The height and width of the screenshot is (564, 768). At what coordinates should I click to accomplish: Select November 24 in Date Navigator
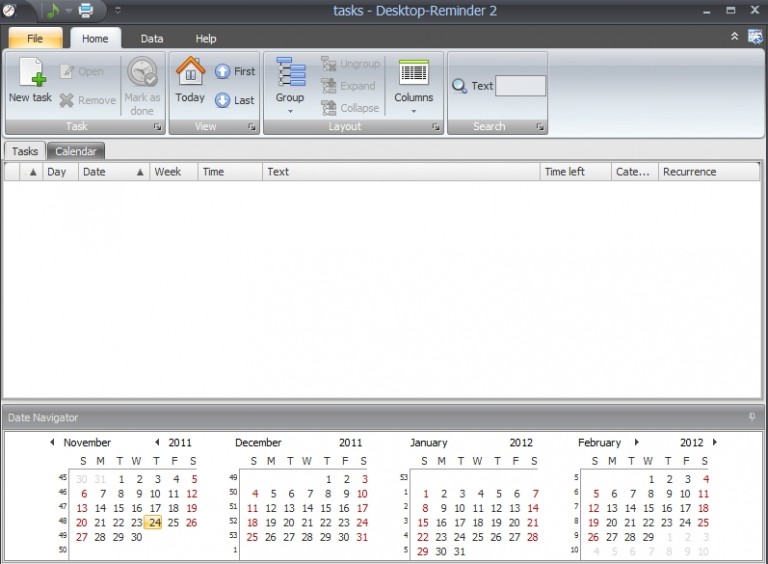(155, 523)
